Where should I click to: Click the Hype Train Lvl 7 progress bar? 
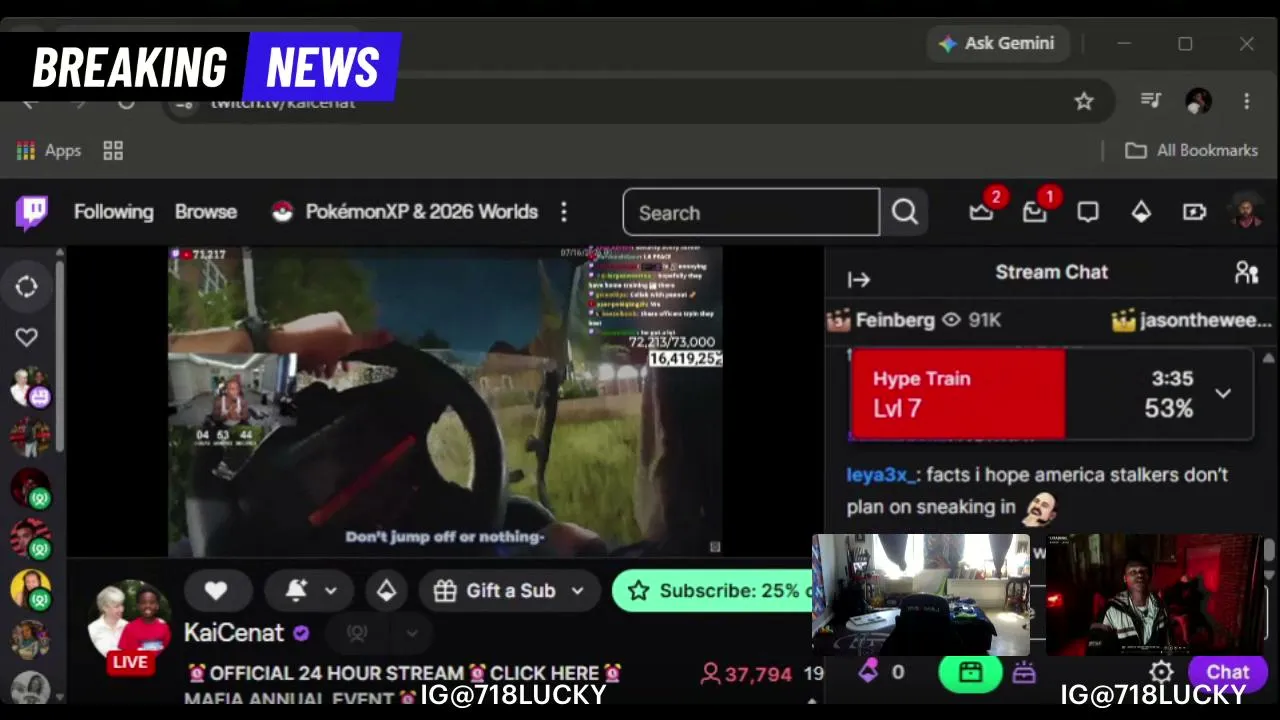click(1051, 394)
